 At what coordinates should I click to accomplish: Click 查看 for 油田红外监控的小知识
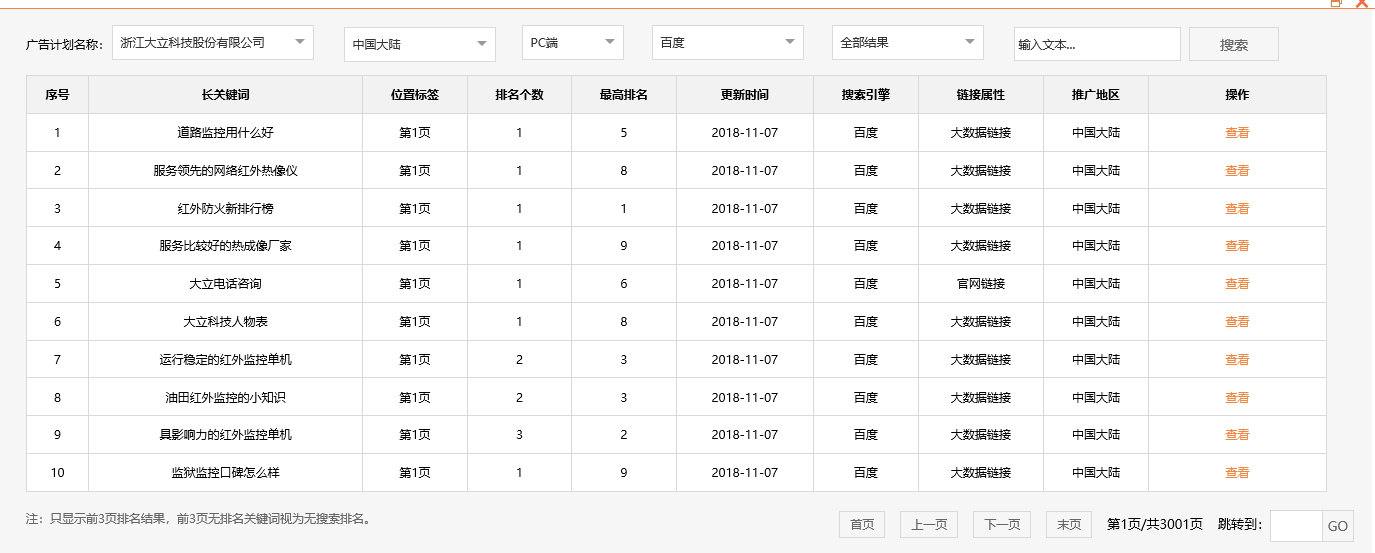click(1237, 397)
